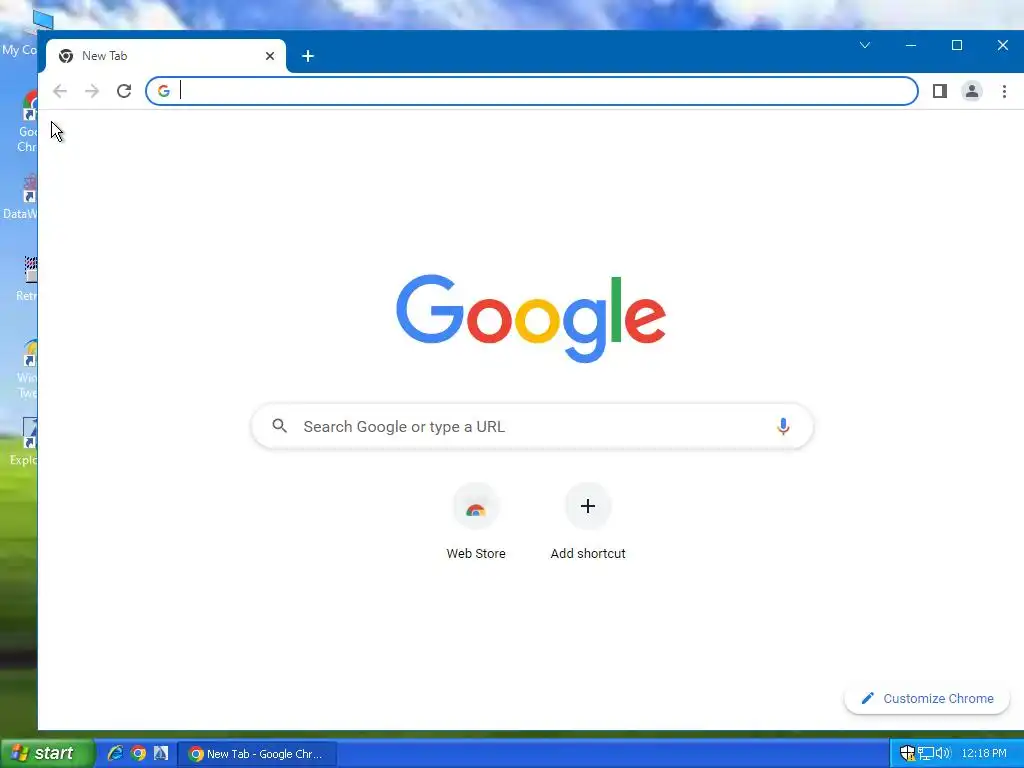The image size is (1024, 768).
Task: Minimize the Chrome window
Action: [911, 45]
